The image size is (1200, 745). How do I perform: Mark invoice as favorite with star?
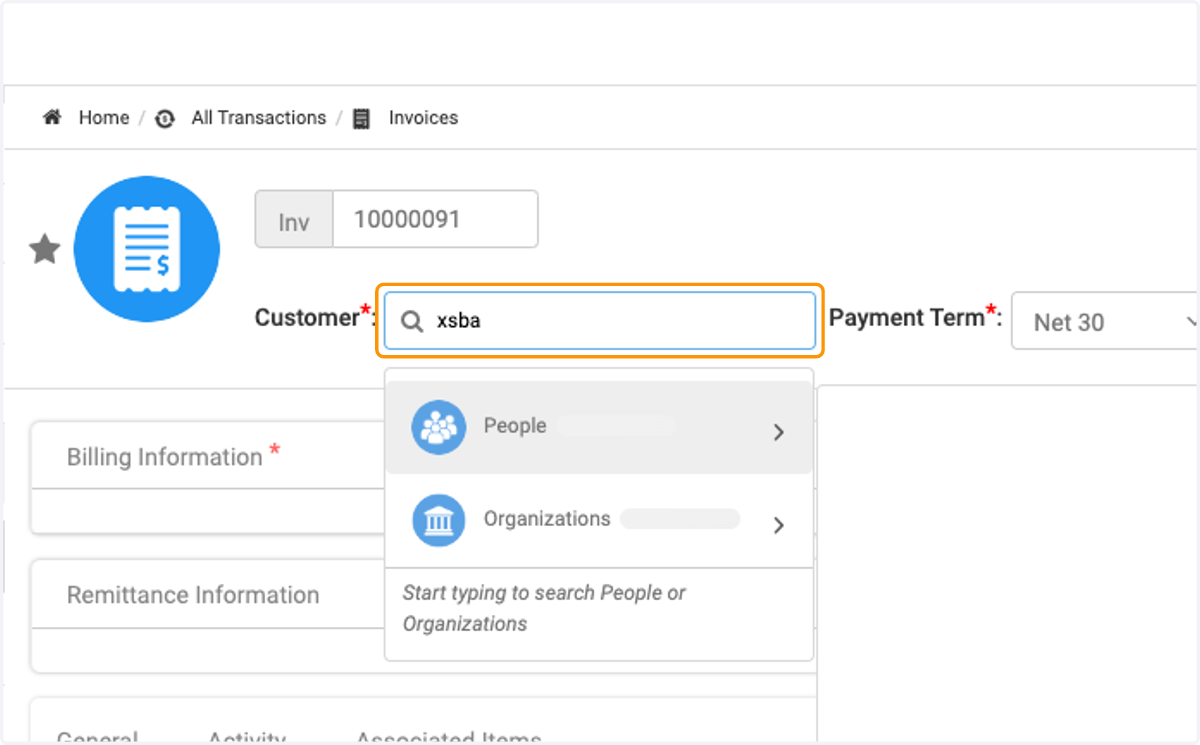(x=45, y=249)
